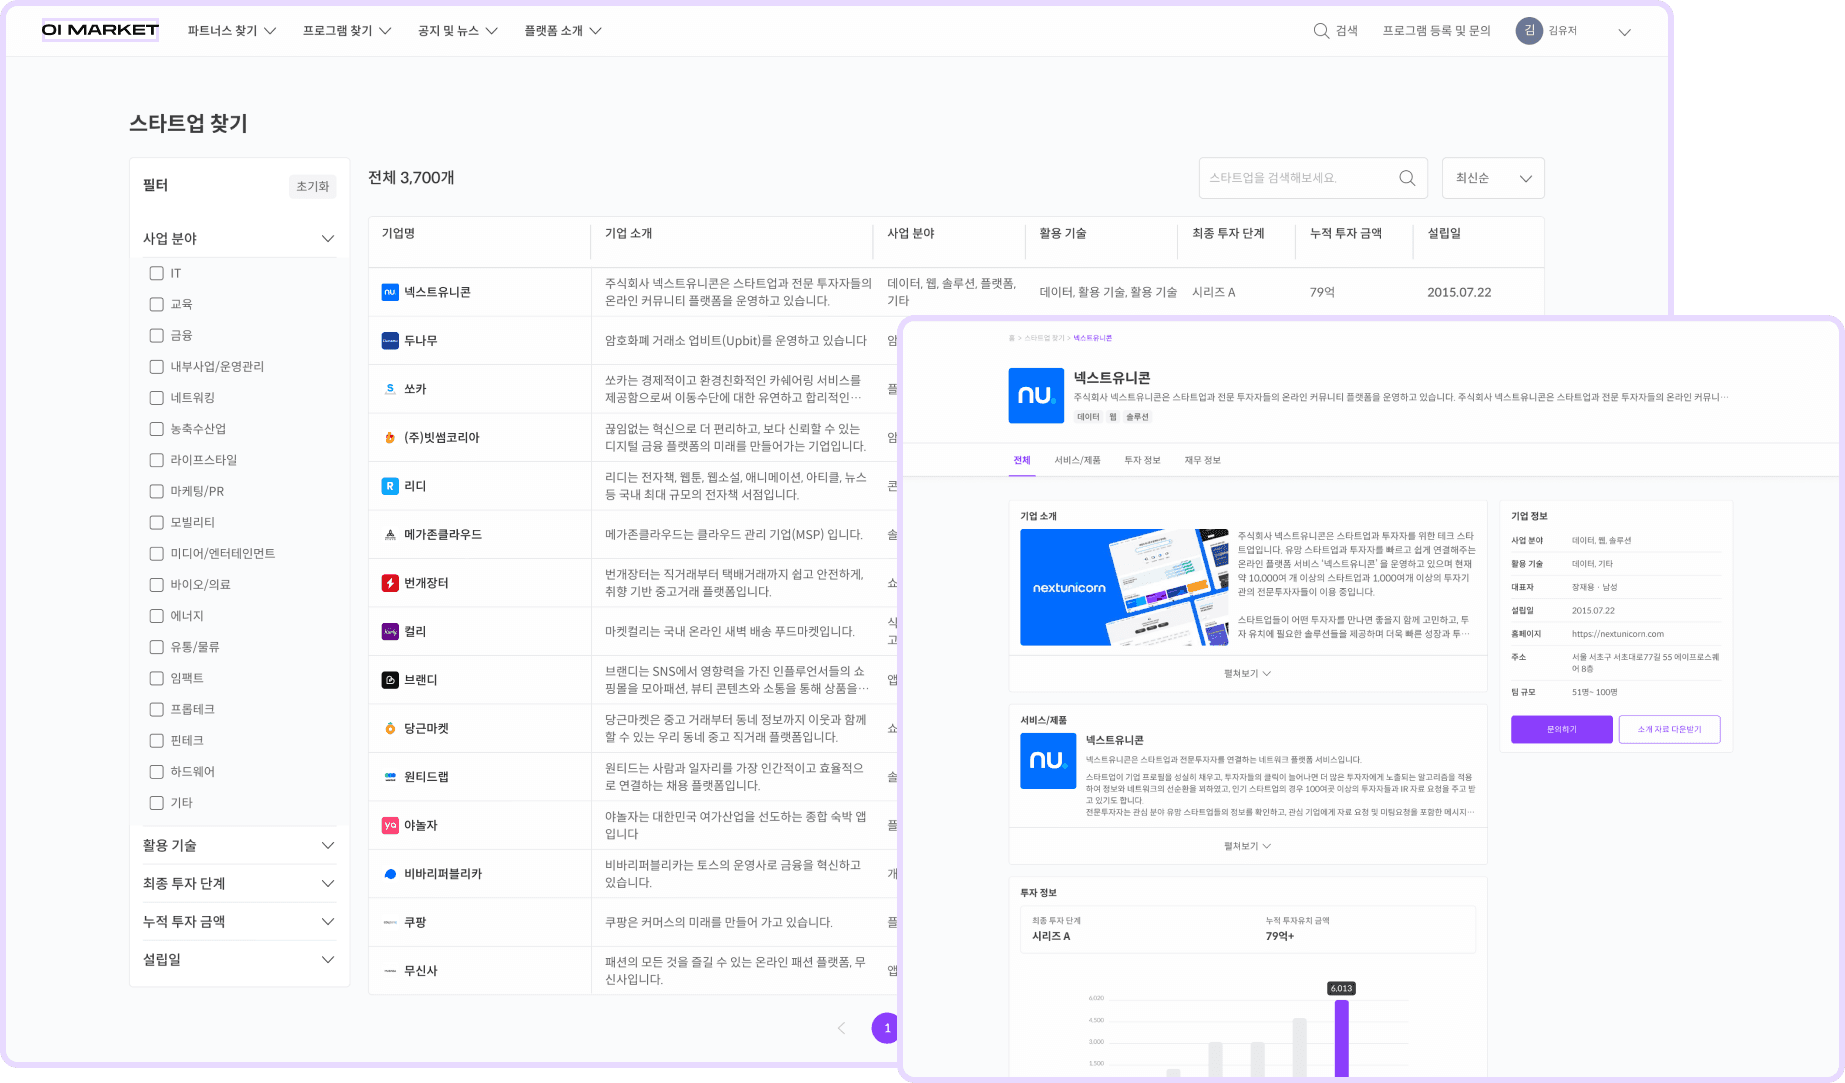Click the OI MARKET logo

(x=100, y=30)
